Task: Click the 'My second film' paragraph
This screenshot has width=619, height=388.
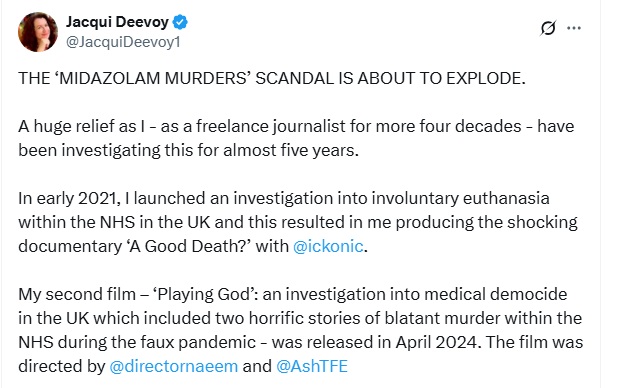Action: (300, 330)
